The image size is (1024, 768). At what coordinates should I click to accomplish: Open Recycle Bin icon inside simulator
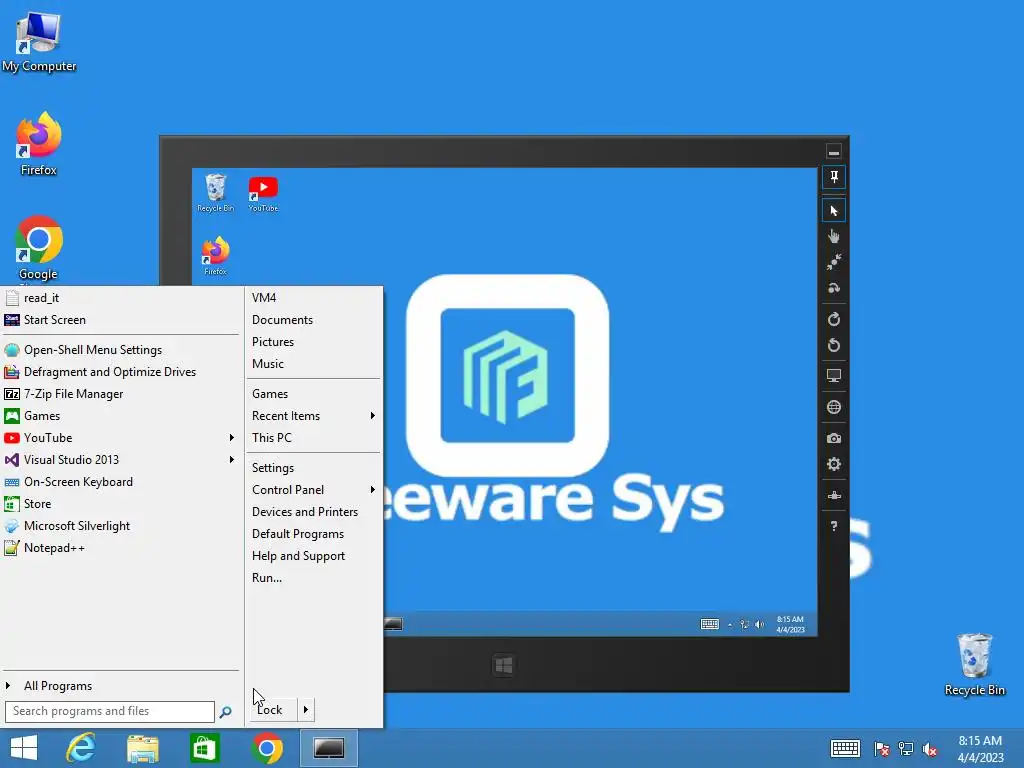(216, 193)
